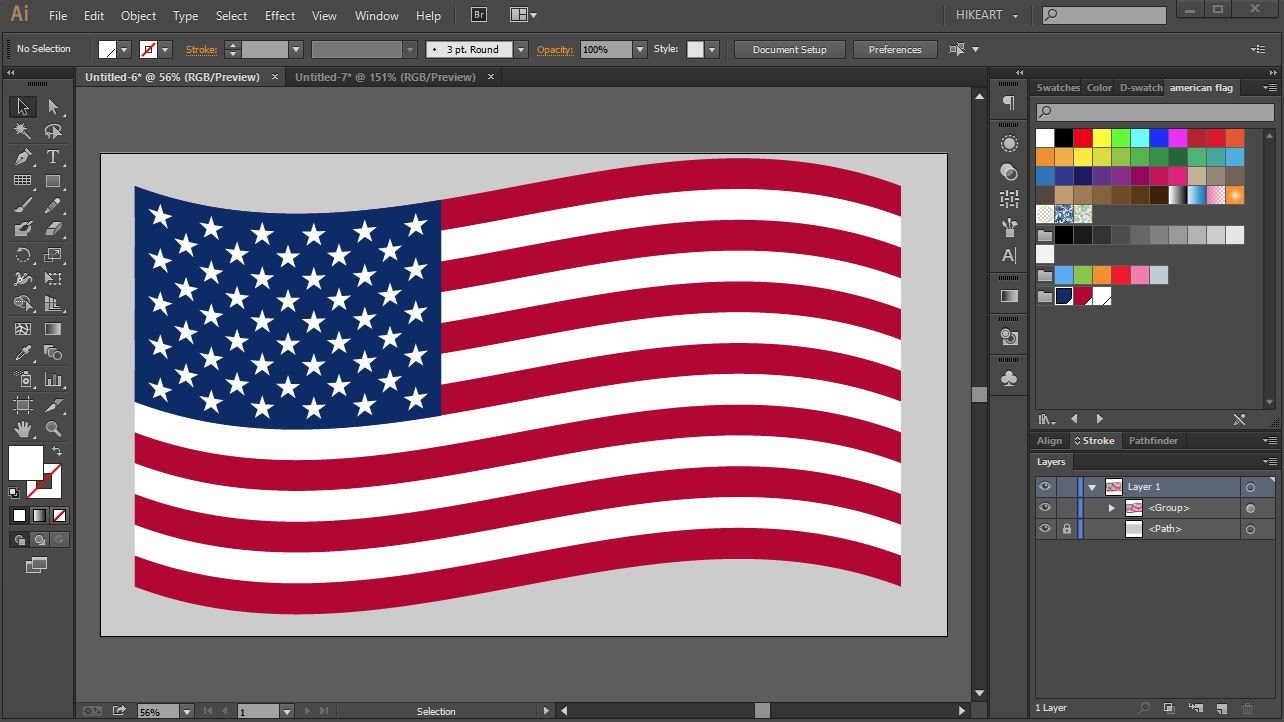Click the Document Setup button
The width and height of the screenshot is (1284, 722).
(x=788, y=49)
